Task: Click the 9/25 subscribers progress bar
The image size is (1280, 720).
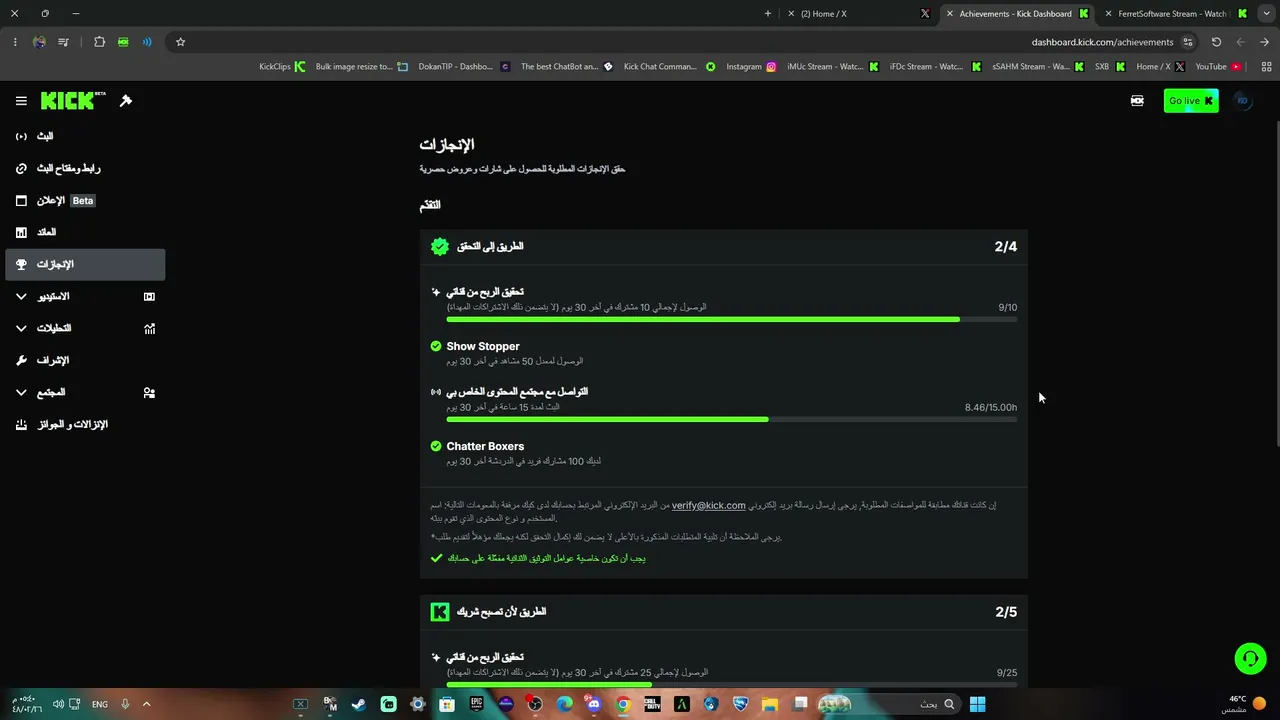Action: [731, 684]
